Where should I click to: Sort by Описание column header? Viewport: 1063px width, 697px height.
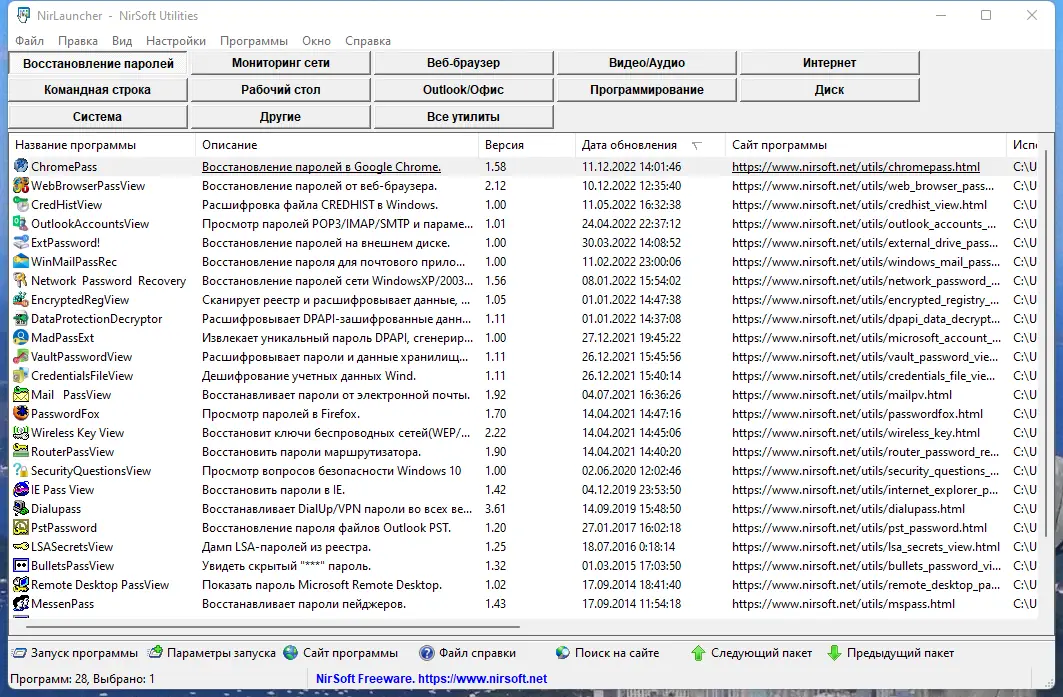point(338,144)
